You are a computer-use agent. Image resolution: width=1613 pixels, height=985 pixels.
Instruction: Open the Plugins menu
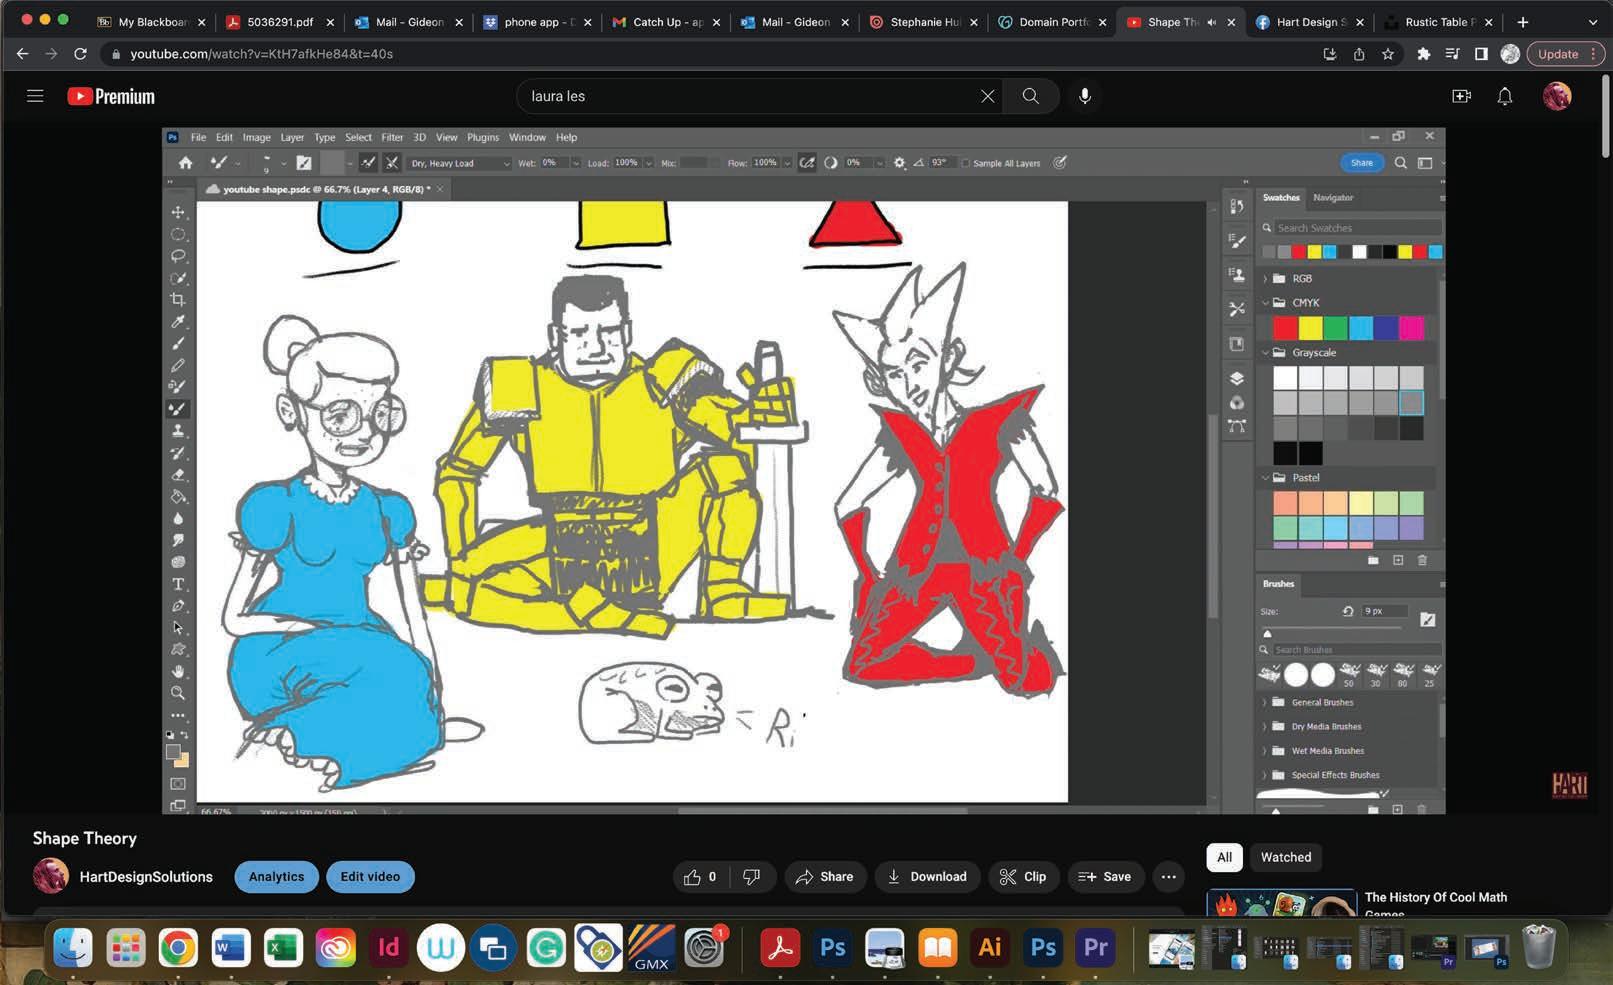click(483, 137)
